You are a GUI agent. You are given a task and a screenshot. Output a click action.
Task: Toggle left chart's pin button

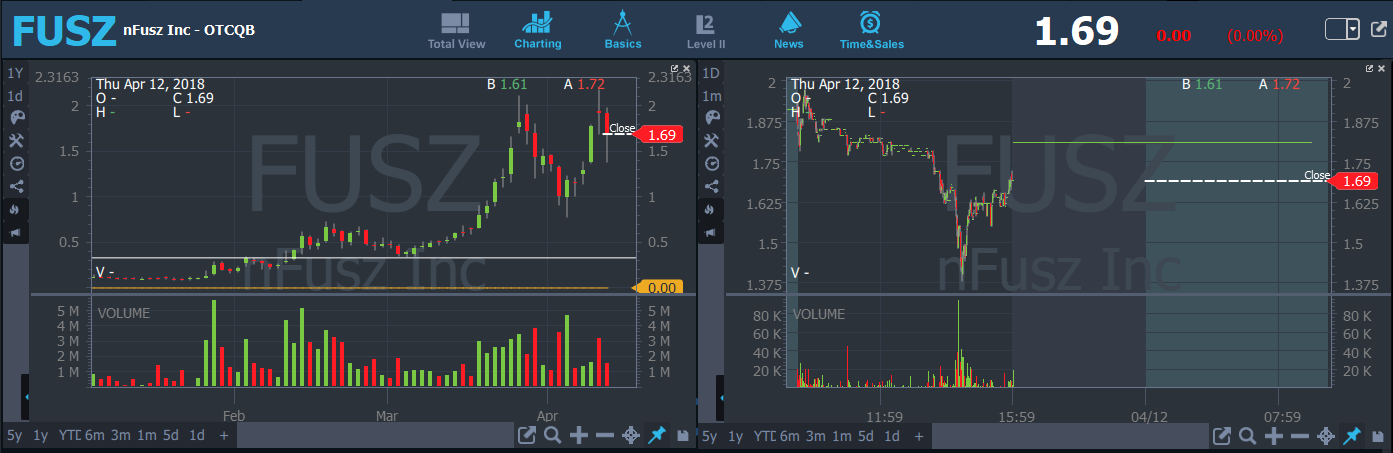[x=656, y=436]
